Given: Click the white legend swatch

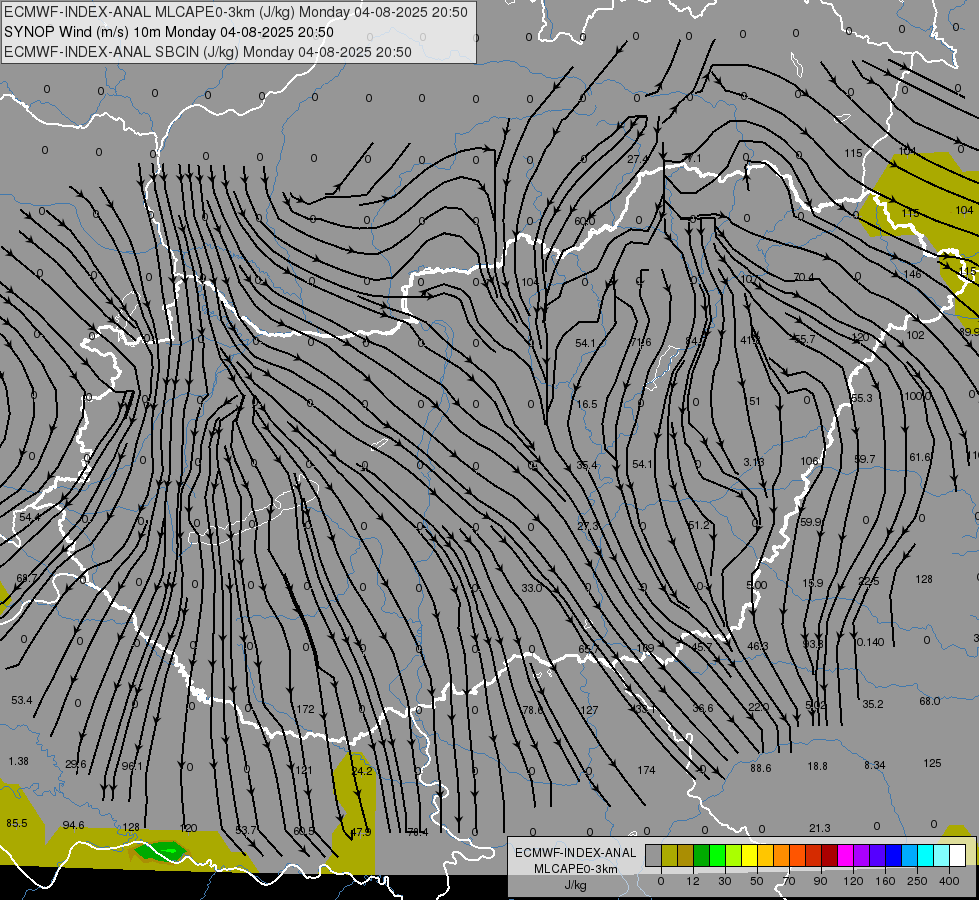Looking at the screenshot, I should tap(957, 855).
